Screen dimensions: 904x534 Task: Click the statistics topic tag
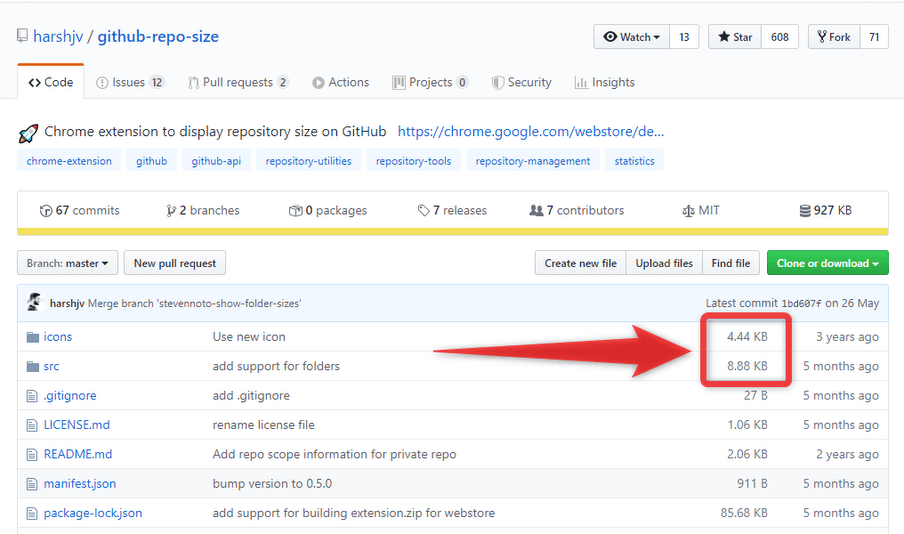[634, 161]
